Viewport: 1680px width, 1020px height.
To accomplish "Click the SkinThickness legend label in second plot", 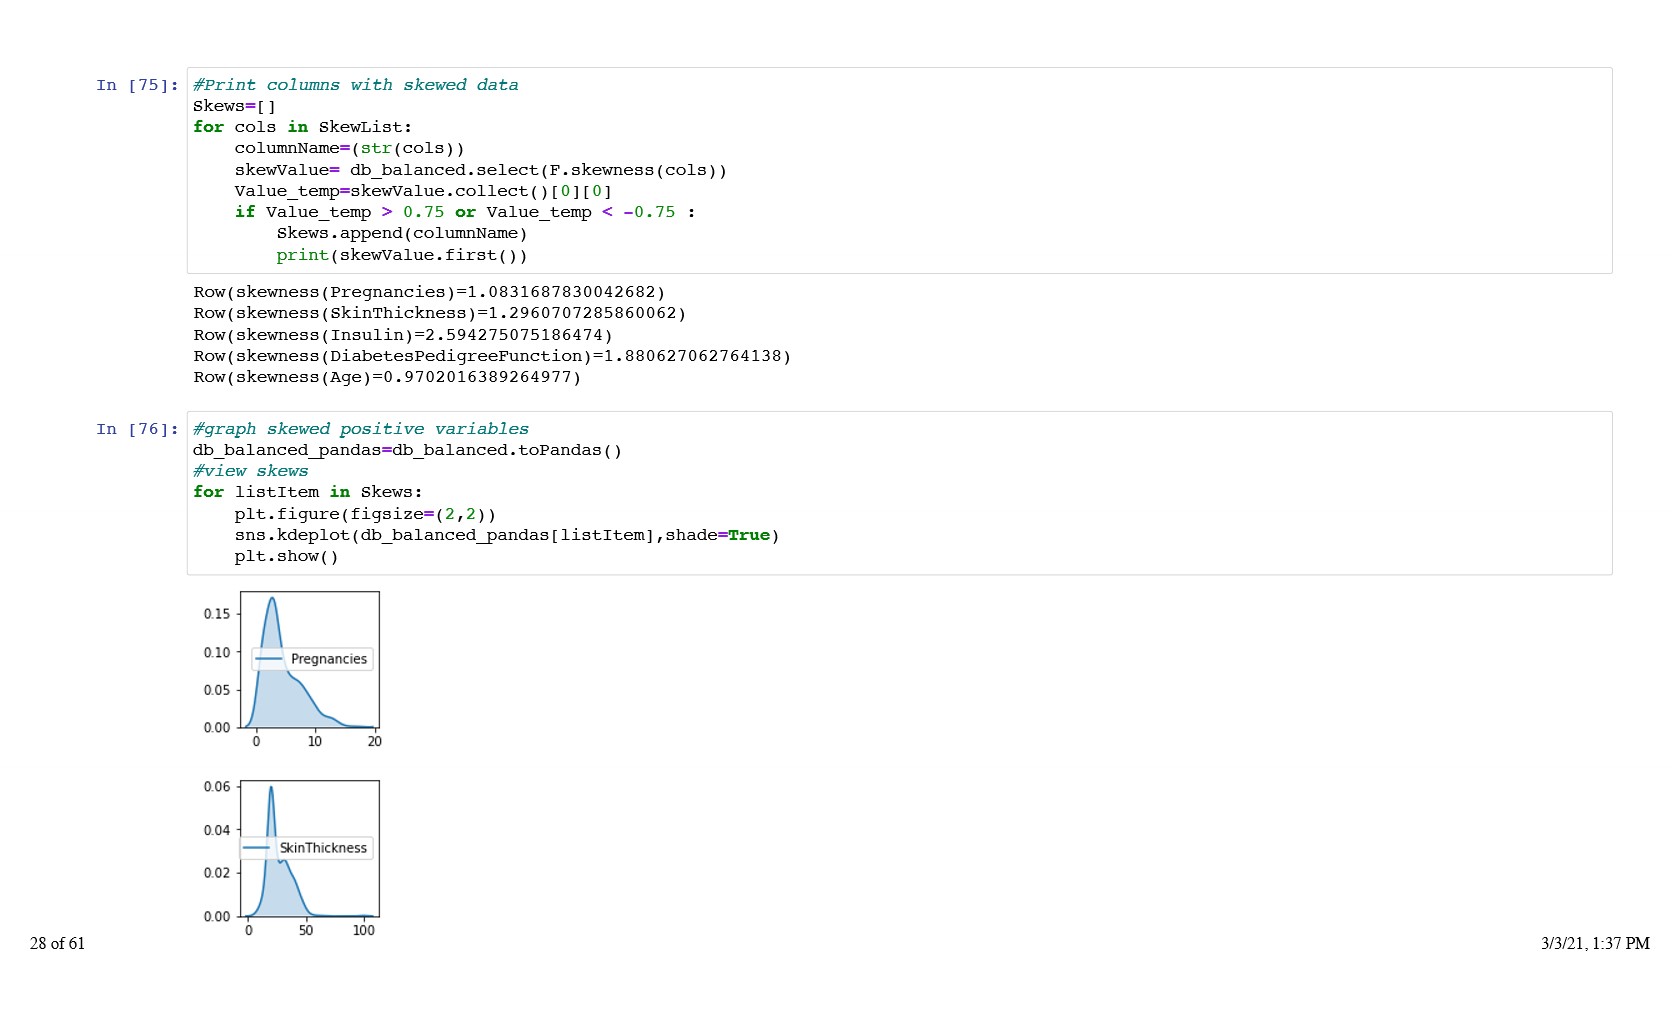I will [x=323, y=848].
